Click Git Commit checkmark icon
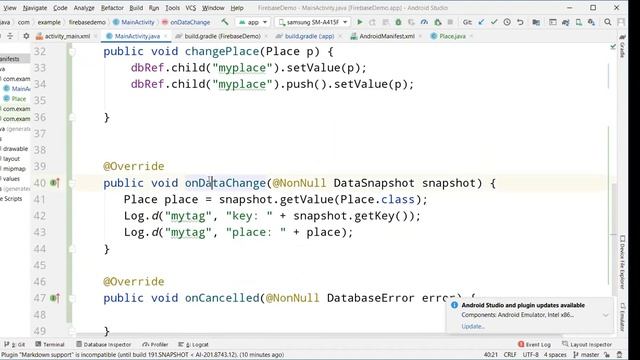Screen dimensions: 640x360 494,22
